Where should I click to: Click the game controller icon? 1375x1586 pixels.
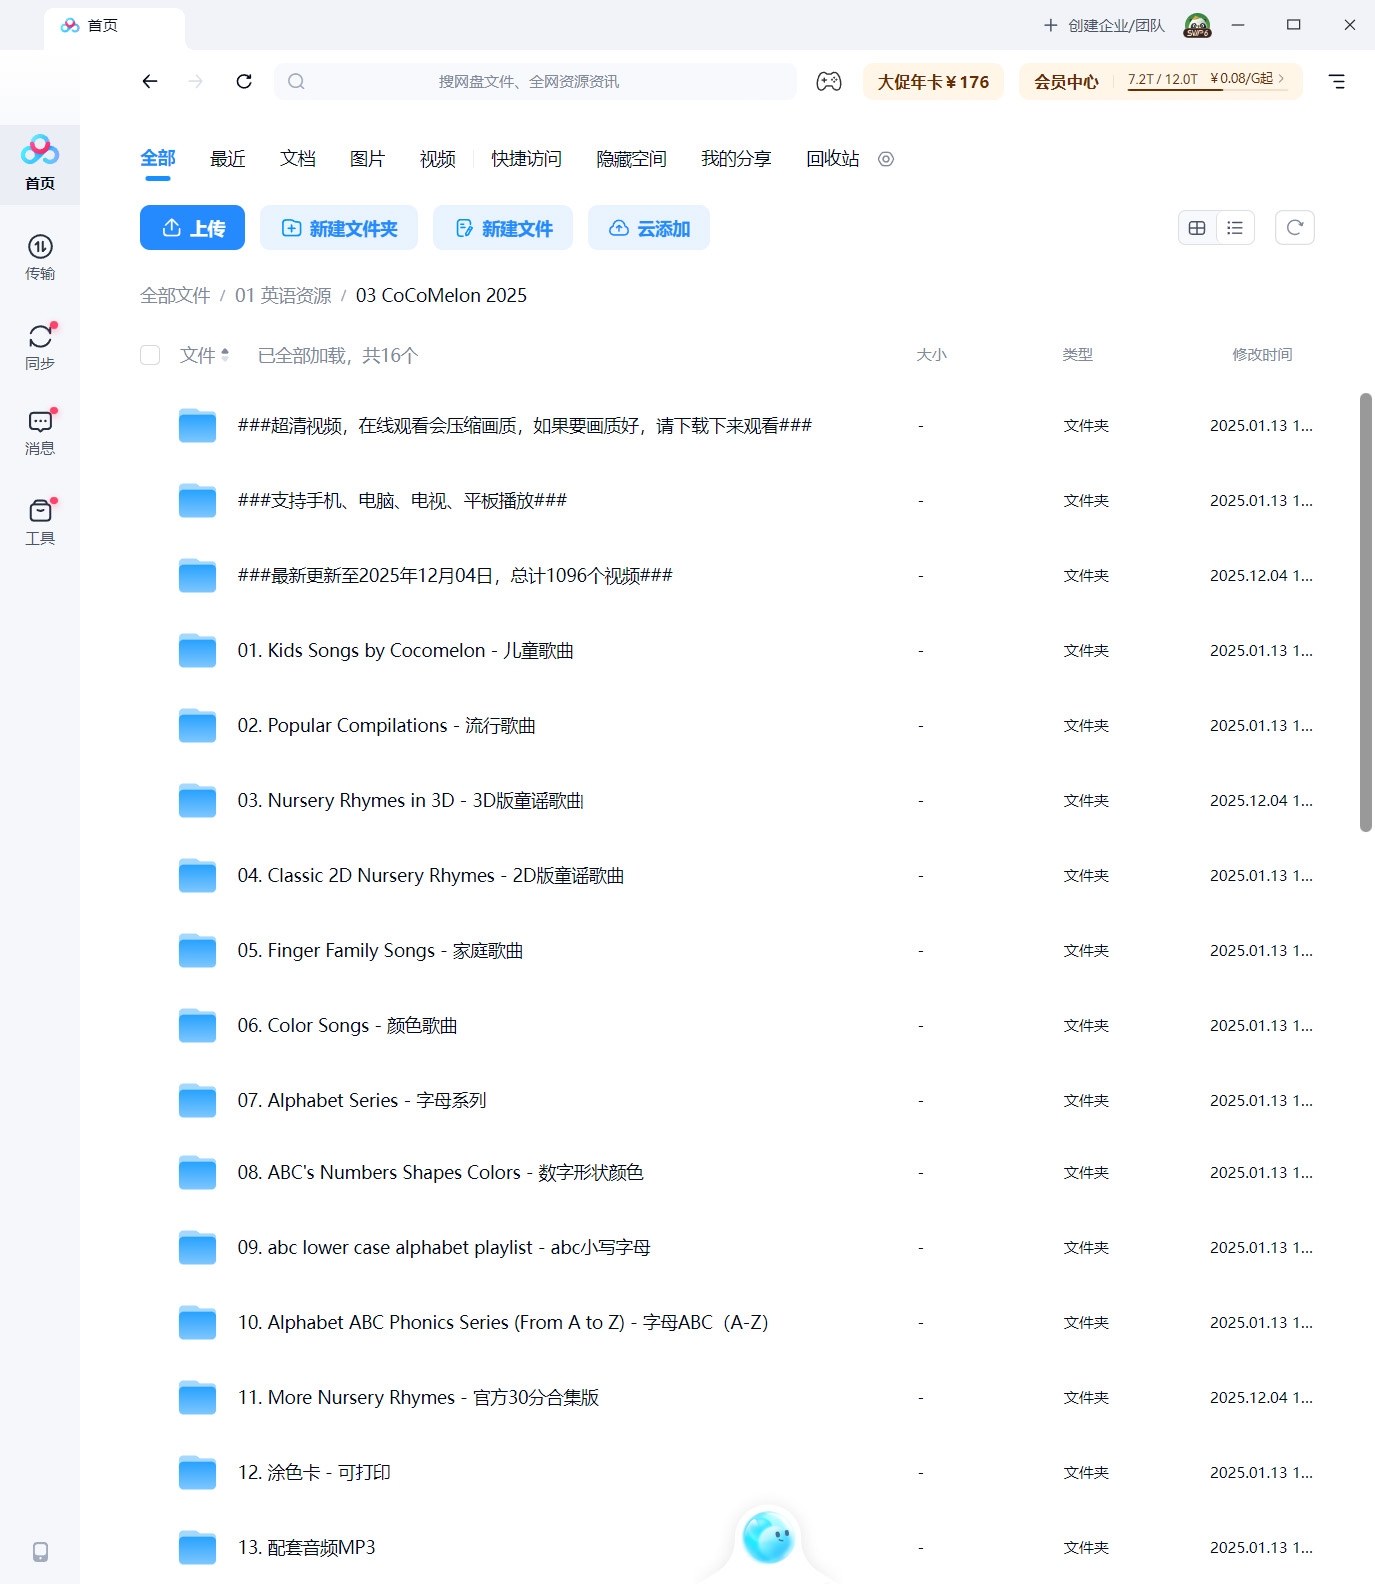coord(828,82)
